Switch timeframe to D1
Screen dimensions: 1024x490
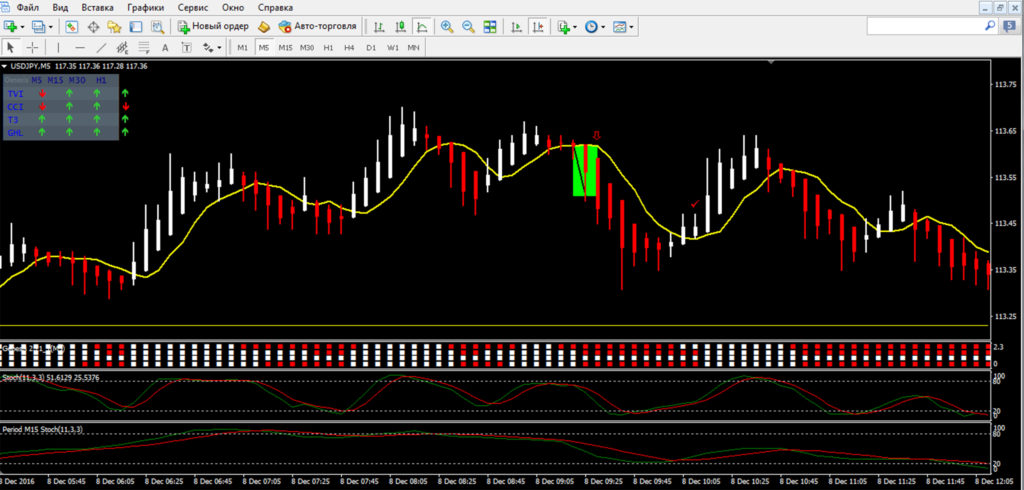[x=371, y=48]
